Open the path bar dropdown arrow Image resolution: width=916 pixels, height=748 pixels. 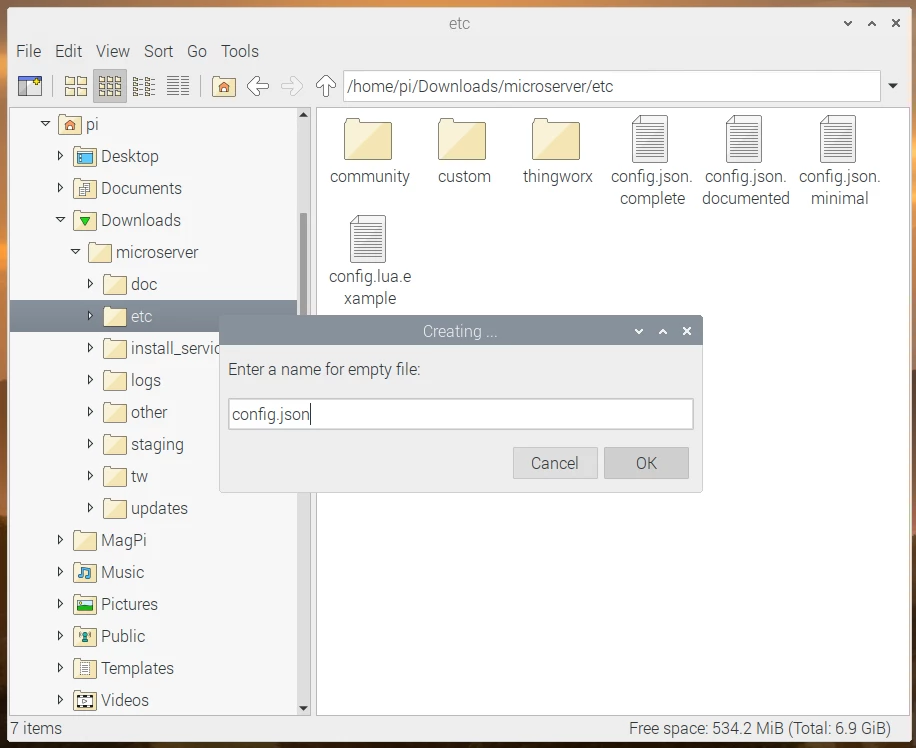point(892,86)
